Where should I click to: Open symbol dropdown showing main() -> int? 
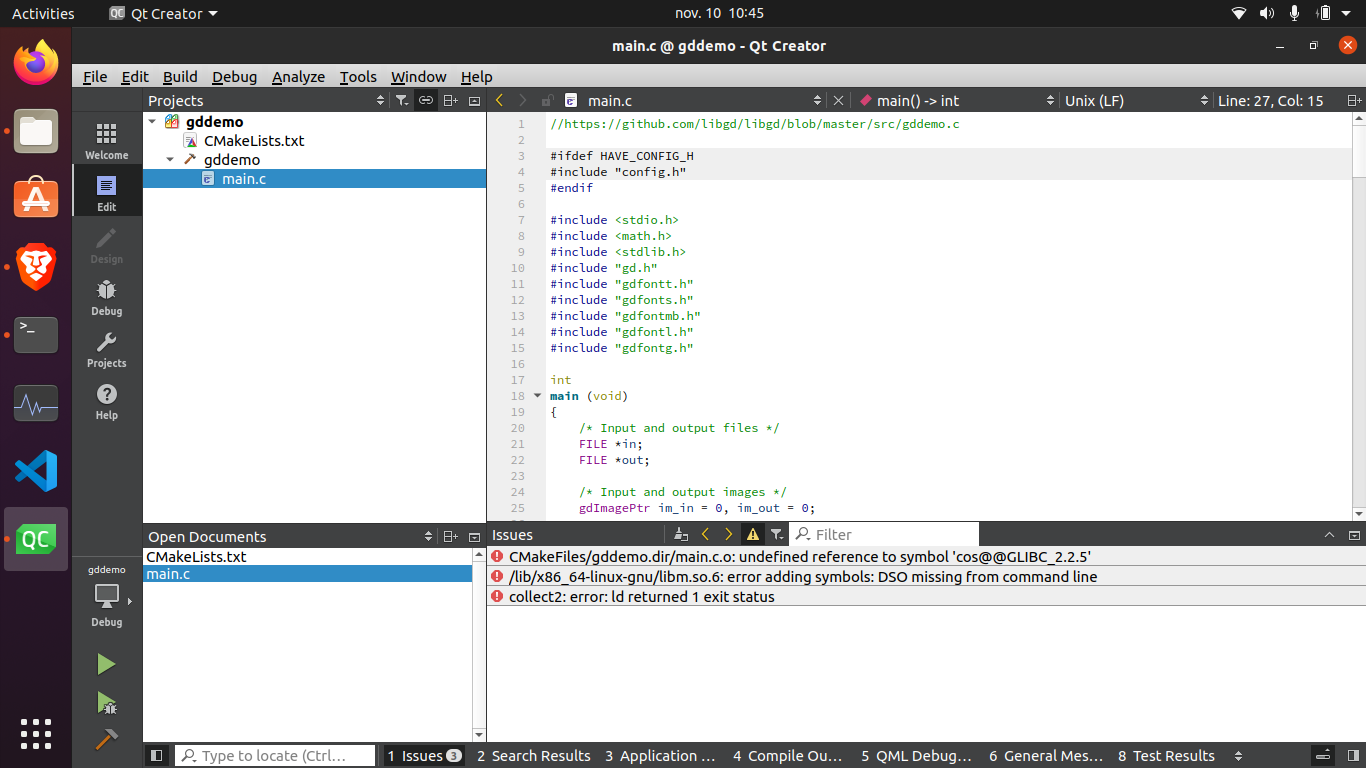click(955, 100)
